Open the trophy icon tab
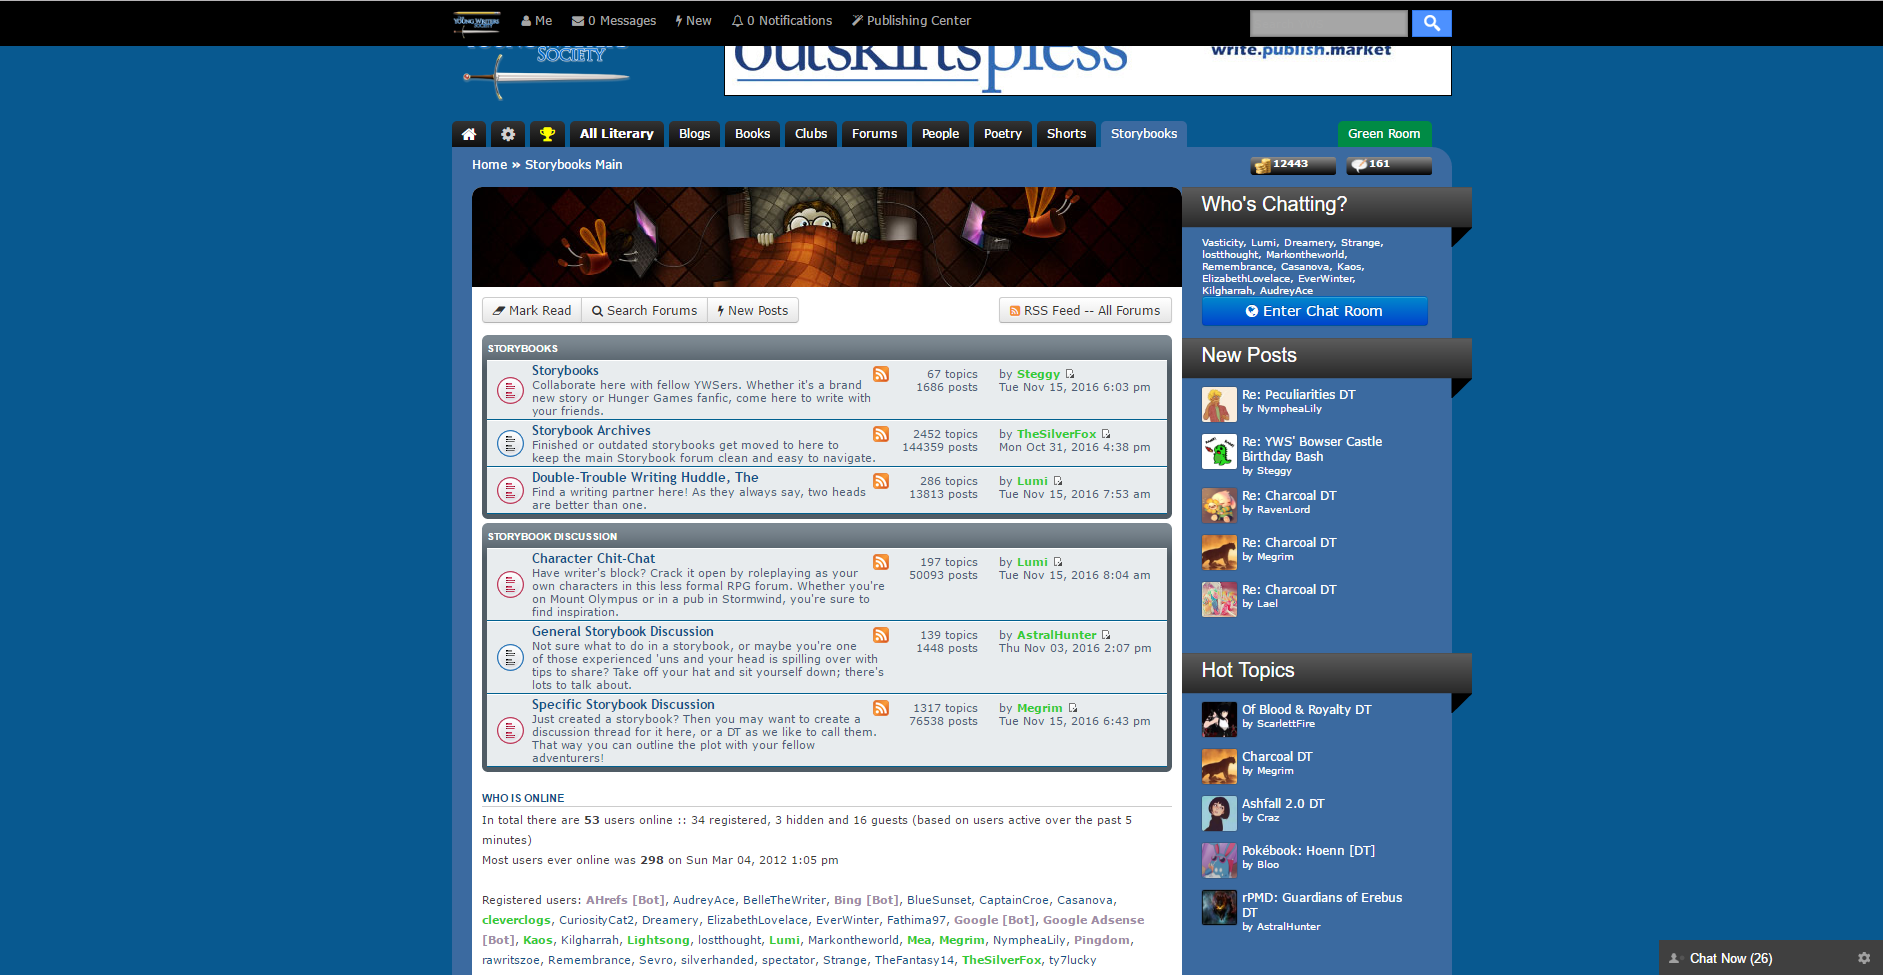This screenshot has width=1883, height=975. click(x=547, y=134)
